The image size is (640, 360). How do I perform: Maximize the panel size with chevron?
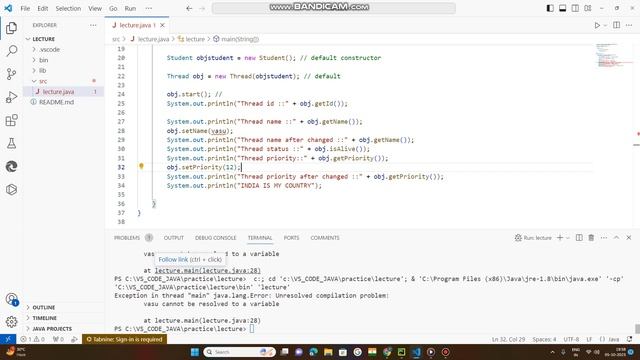point(616,238)
